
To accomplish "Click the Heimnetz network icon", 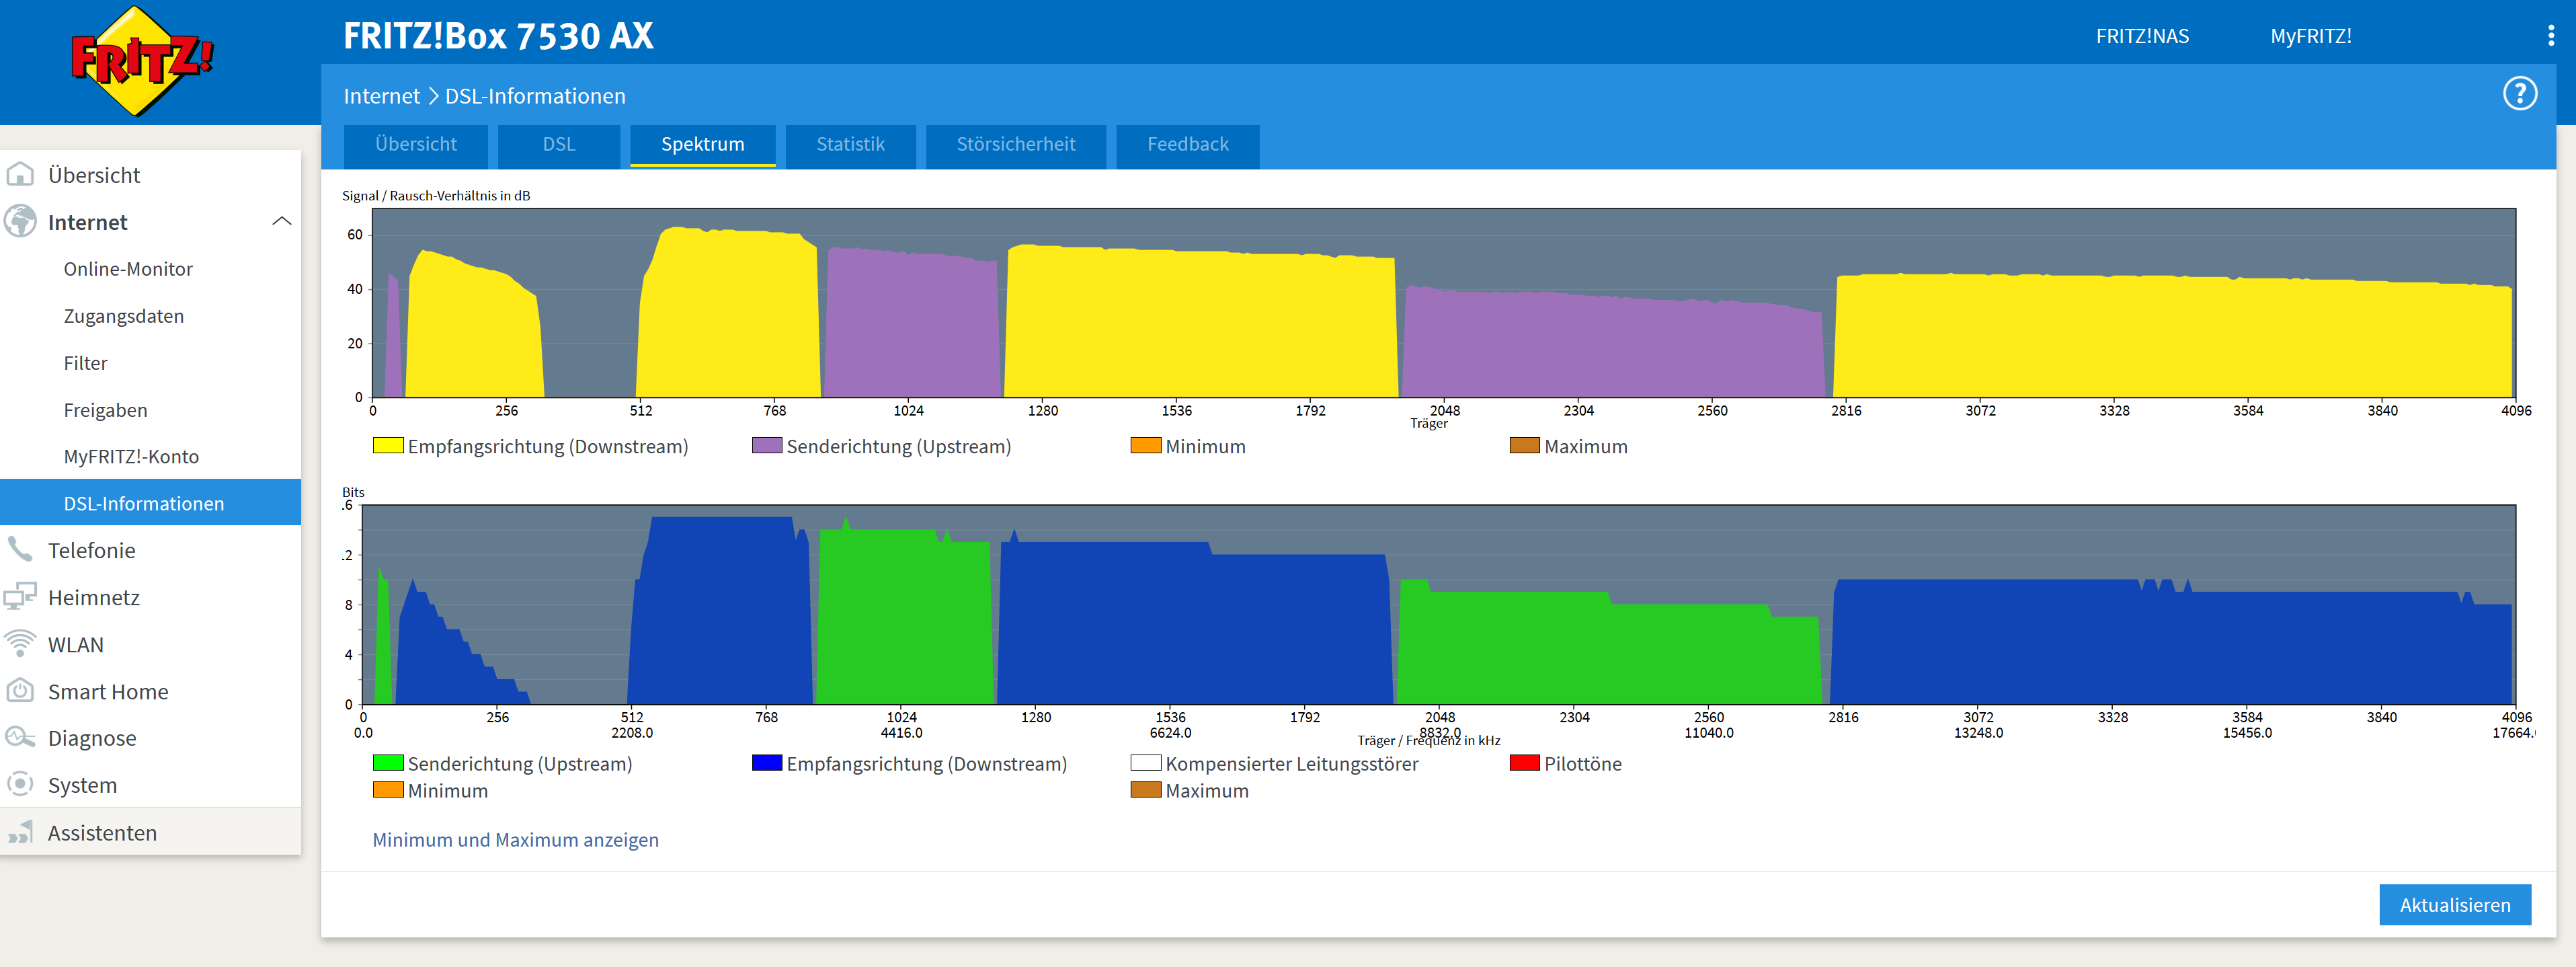I will 20,597.
